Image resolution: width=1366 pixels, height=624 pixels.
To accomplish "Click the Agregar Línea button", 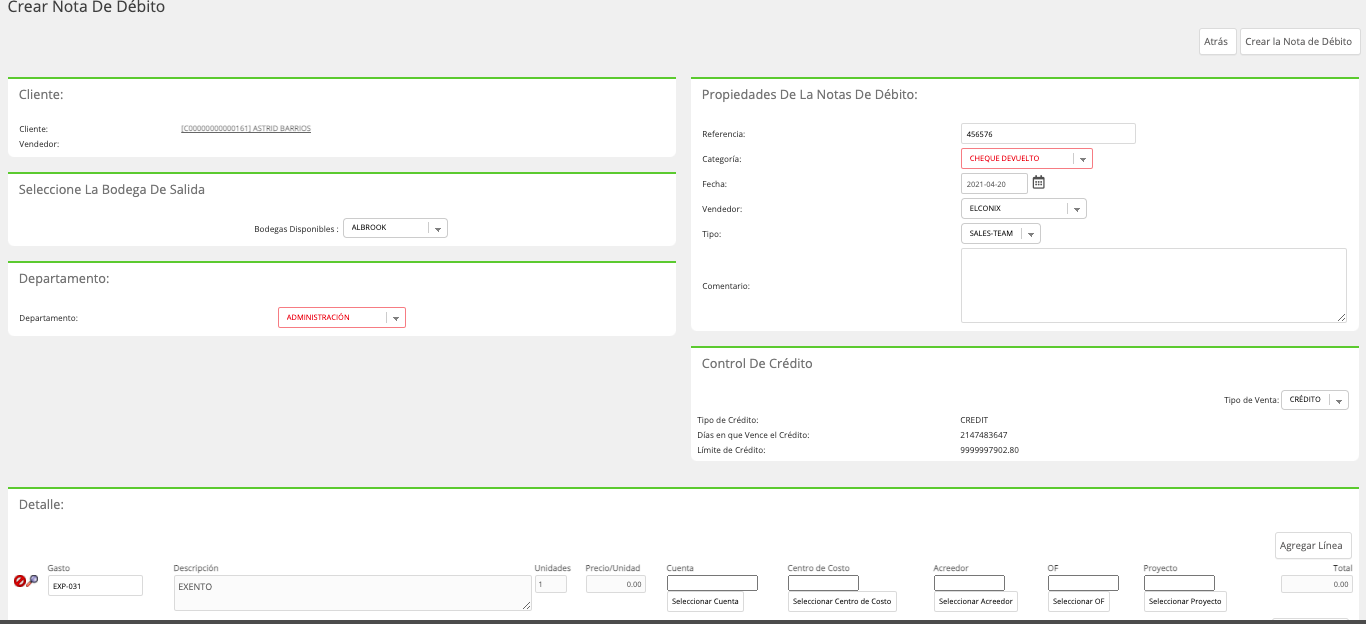I will coord(1314,545).
